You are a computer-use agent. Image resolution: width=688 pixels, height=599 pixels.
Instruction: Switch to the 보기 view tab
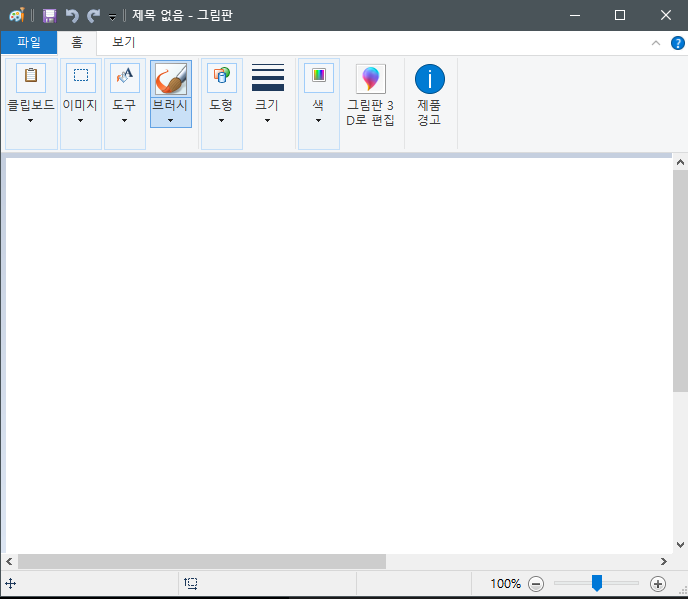tap(124, 43)
